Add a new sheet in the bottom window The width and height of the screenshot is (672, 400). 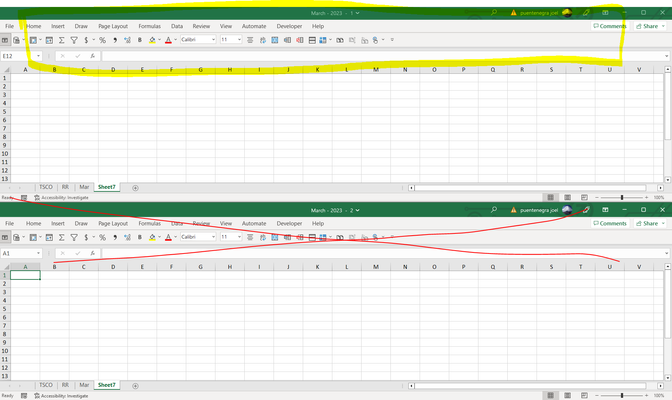(x=135, y=386)
